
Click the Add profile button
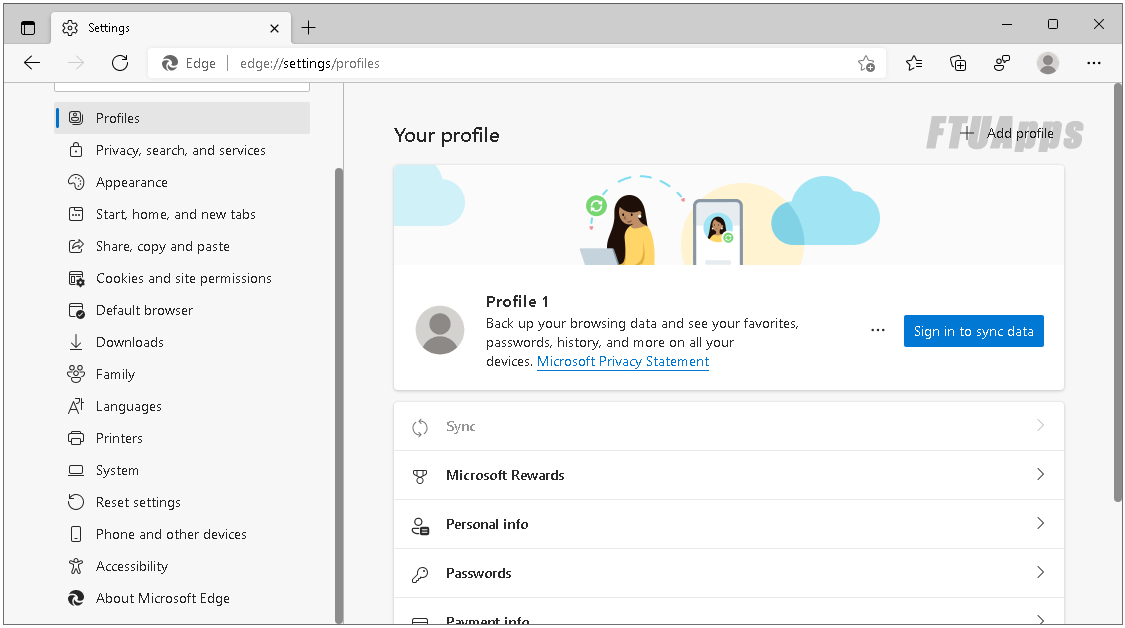pyautogui.click(x=1008, y=133)
